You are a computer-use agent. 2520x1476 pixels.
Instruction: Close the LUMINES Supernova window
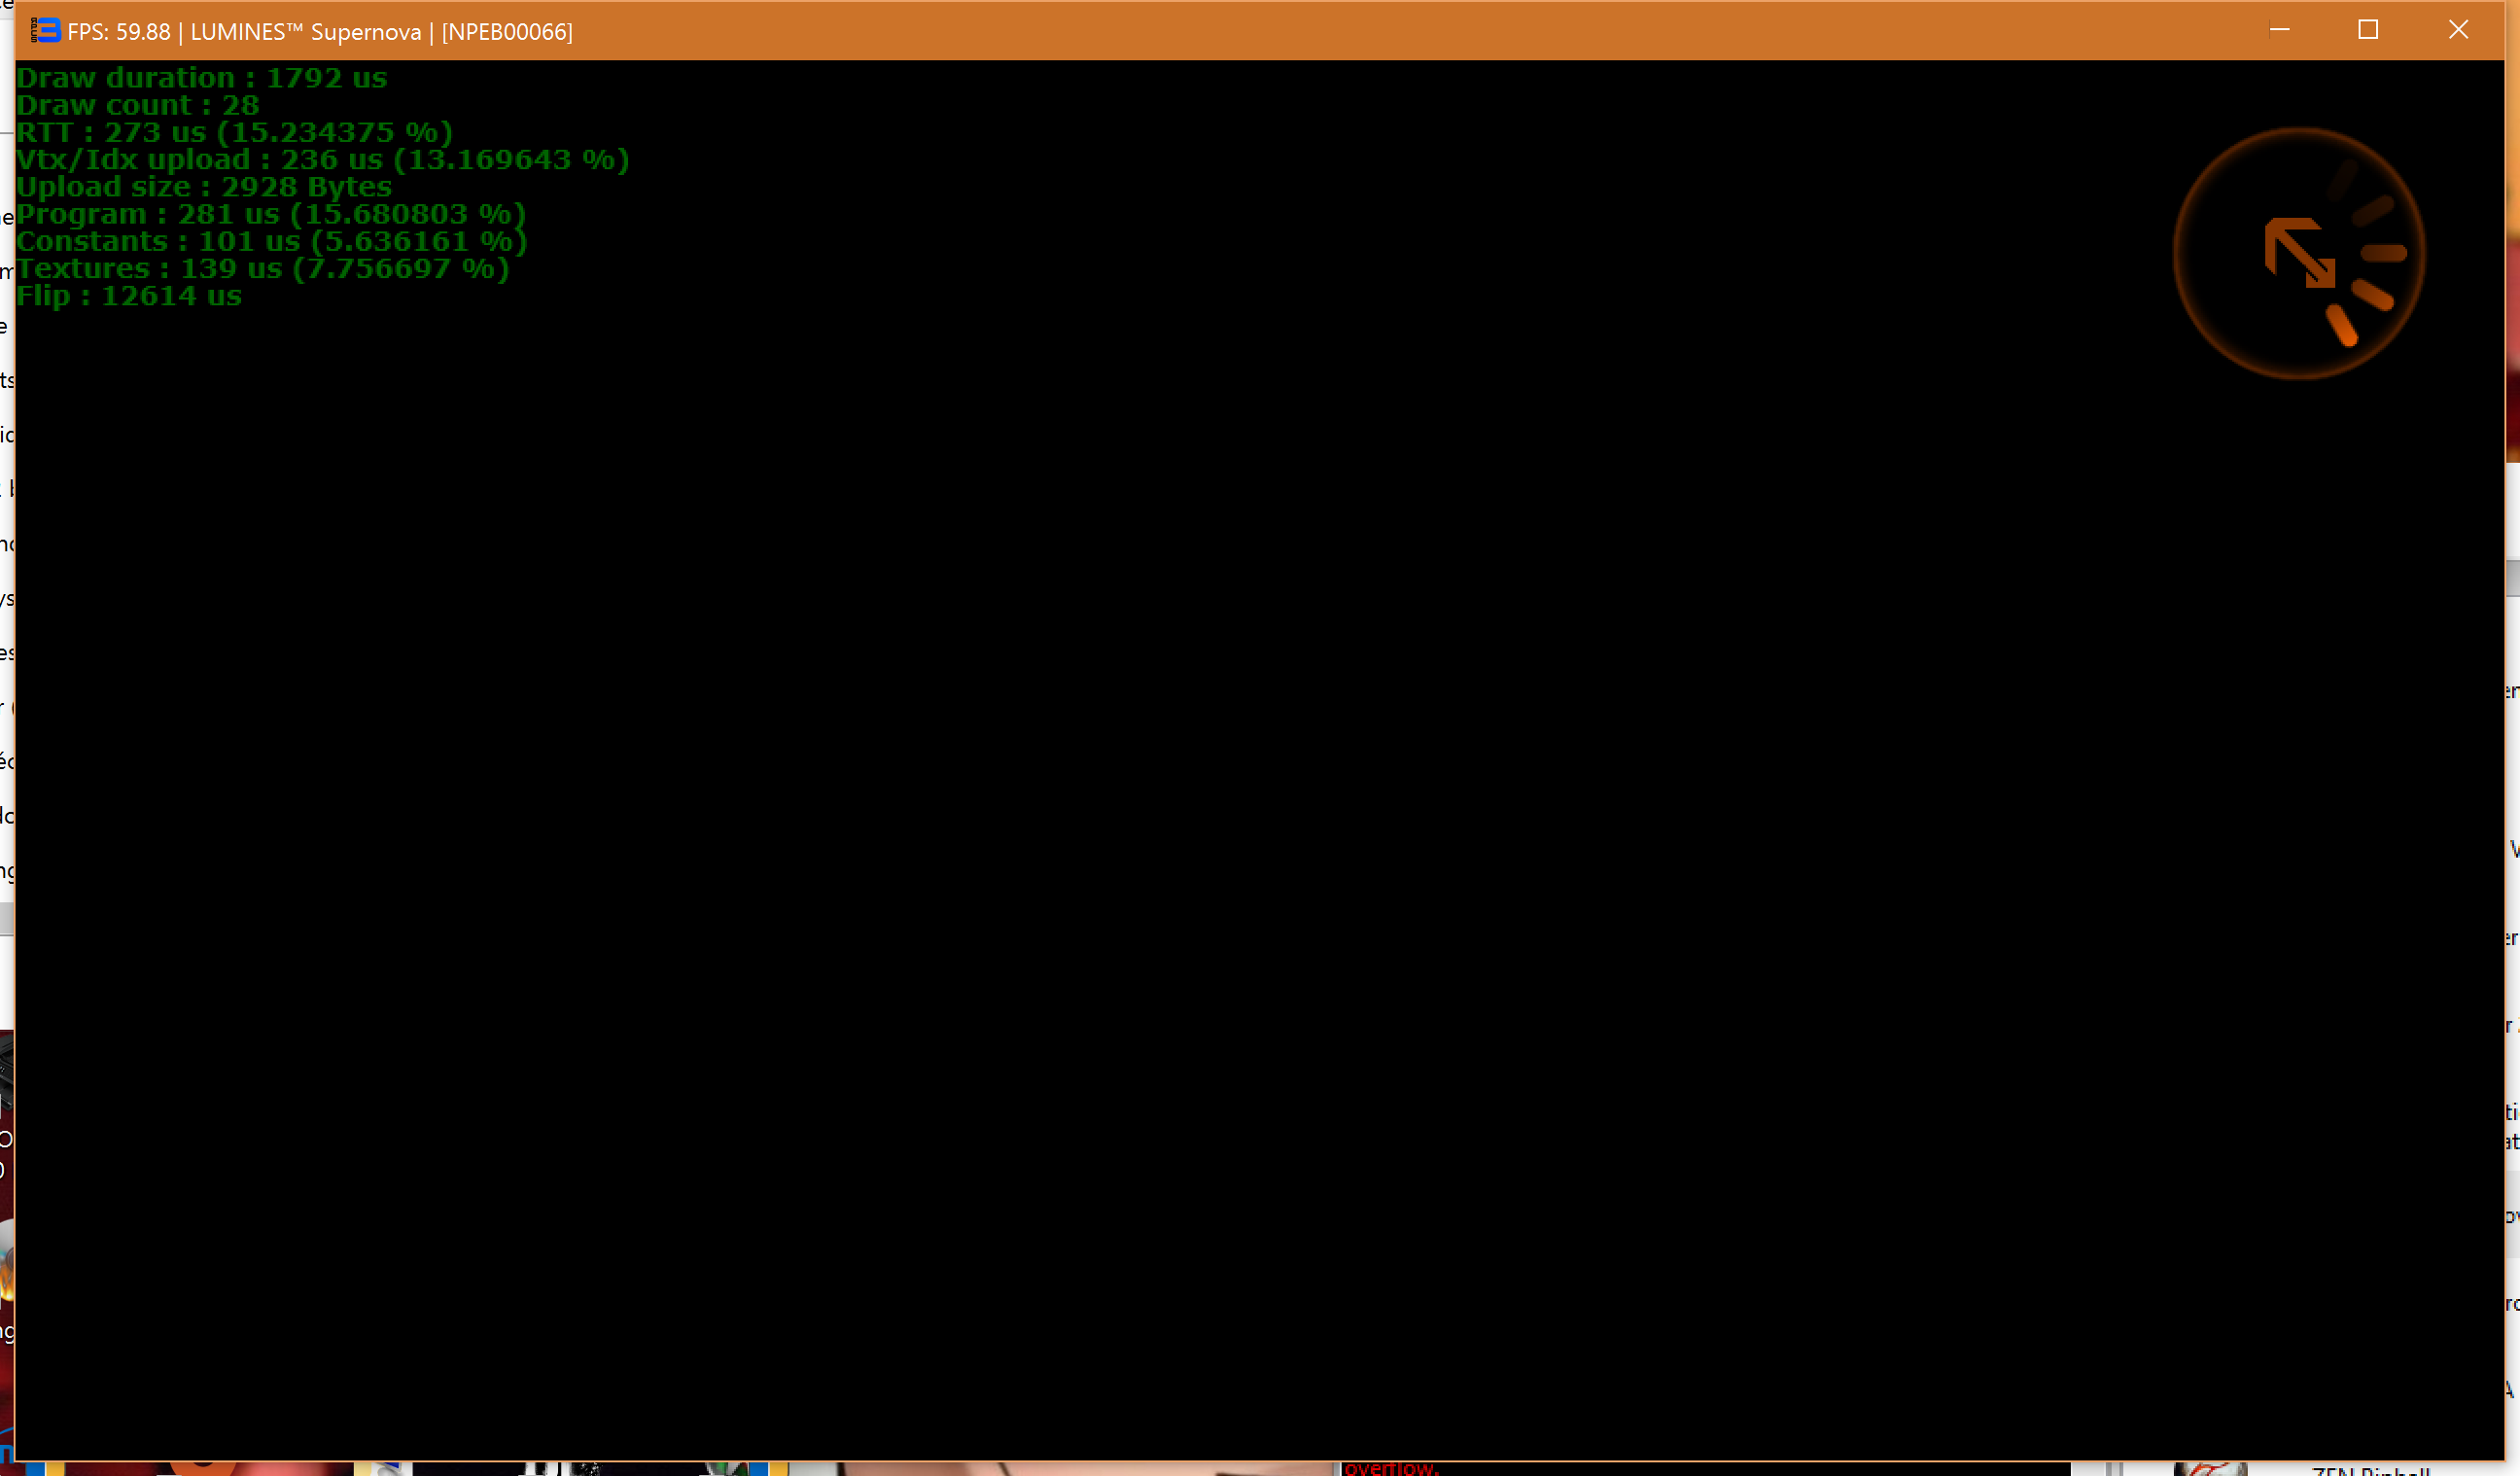click(2457, 30)
